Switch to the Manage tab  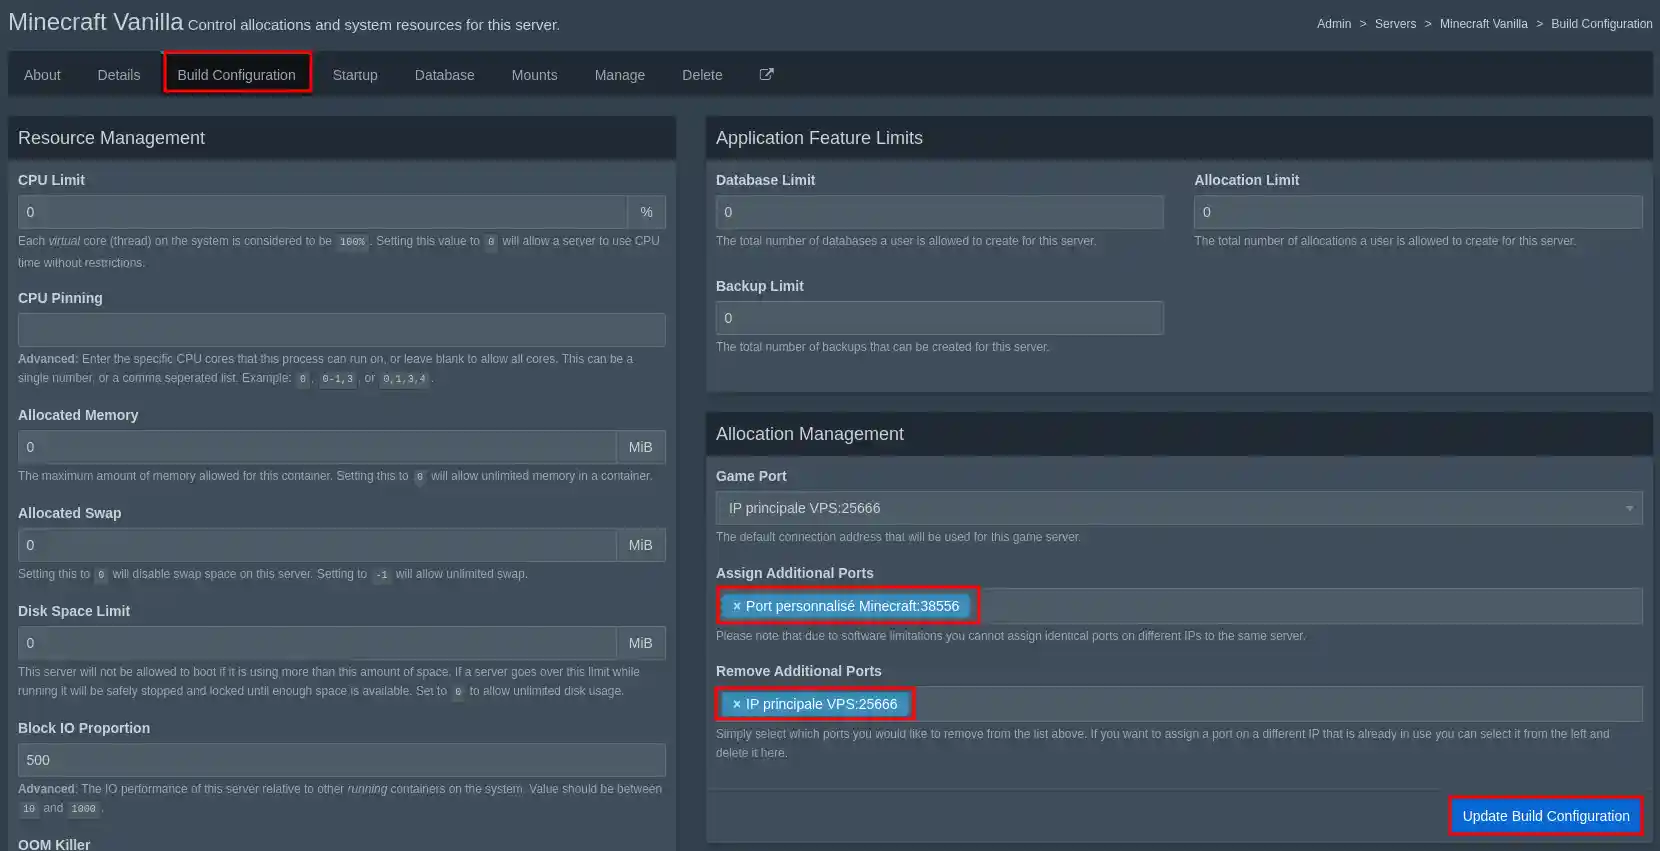click(620, 75)
